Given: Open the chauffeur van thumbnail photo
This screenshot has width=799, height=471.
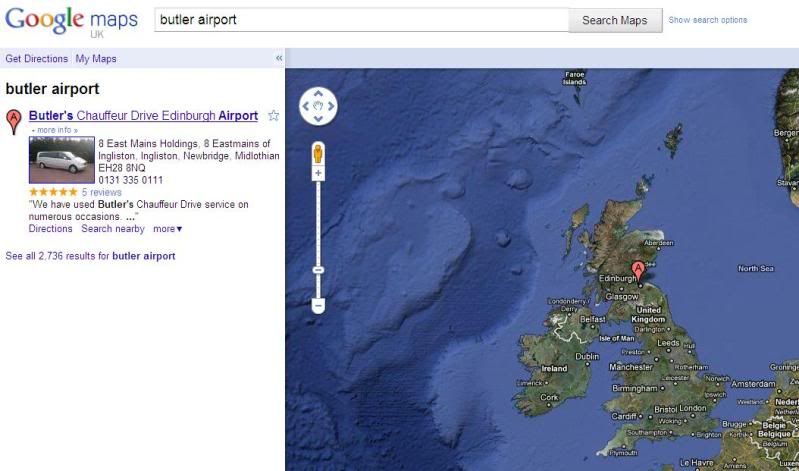Looking at the screenshot, I should click(62, 160).
